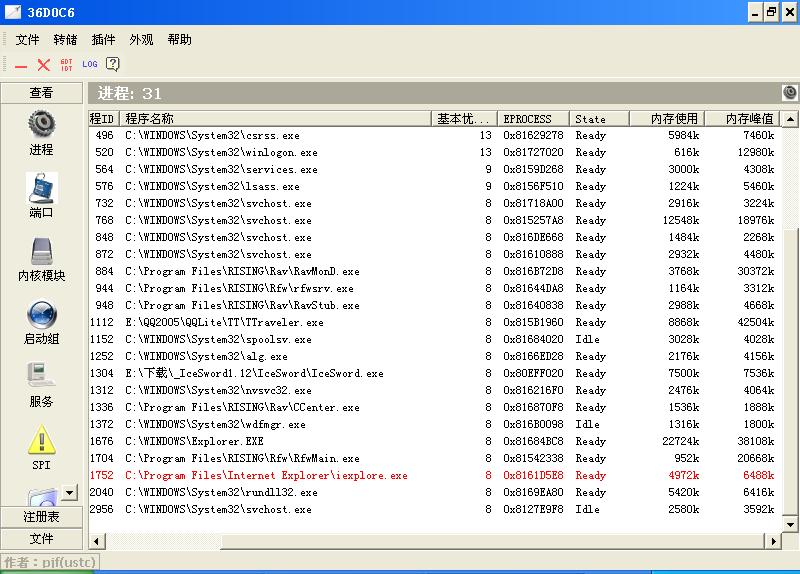Click the 作者: pjf(ustc) status bar text

pos(49,562)
